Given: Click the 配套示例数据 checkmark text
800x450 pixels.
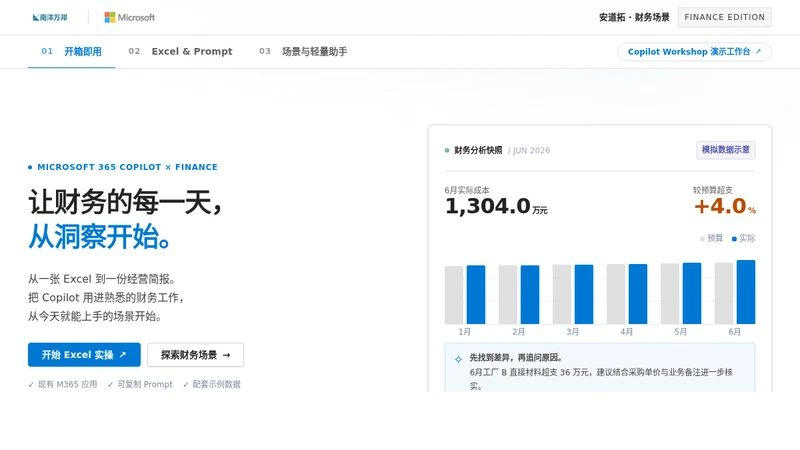Looking at the screenshot, I should click(212, 384).
